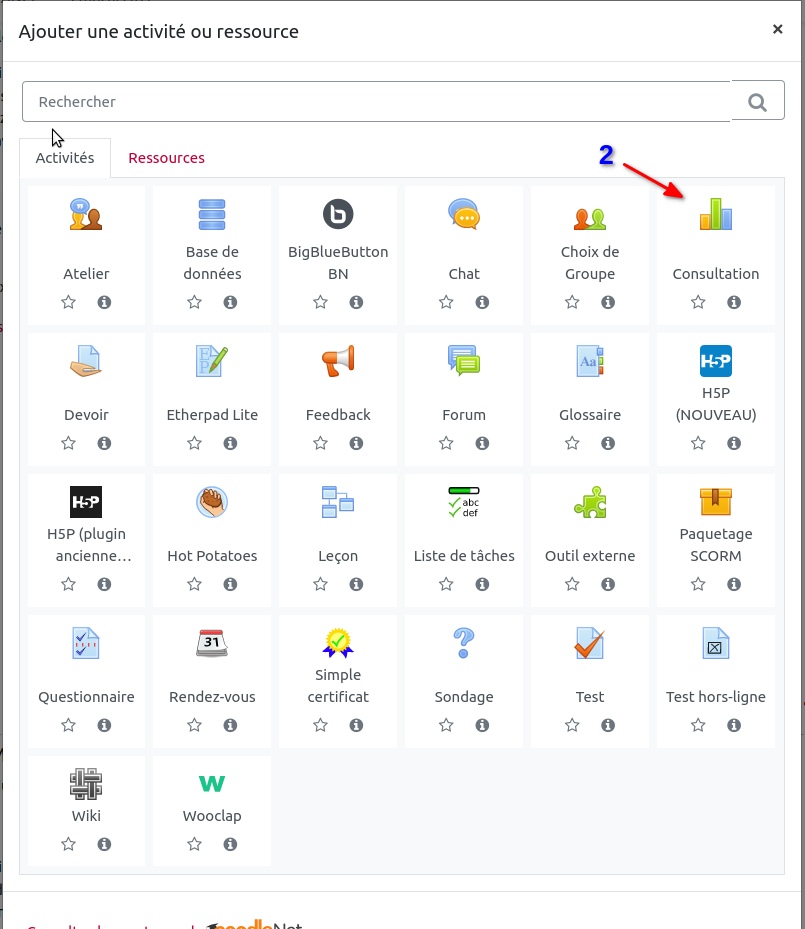The image size is (805, 929).
Task: Select the Activités tab
Action: click(65, 158)
